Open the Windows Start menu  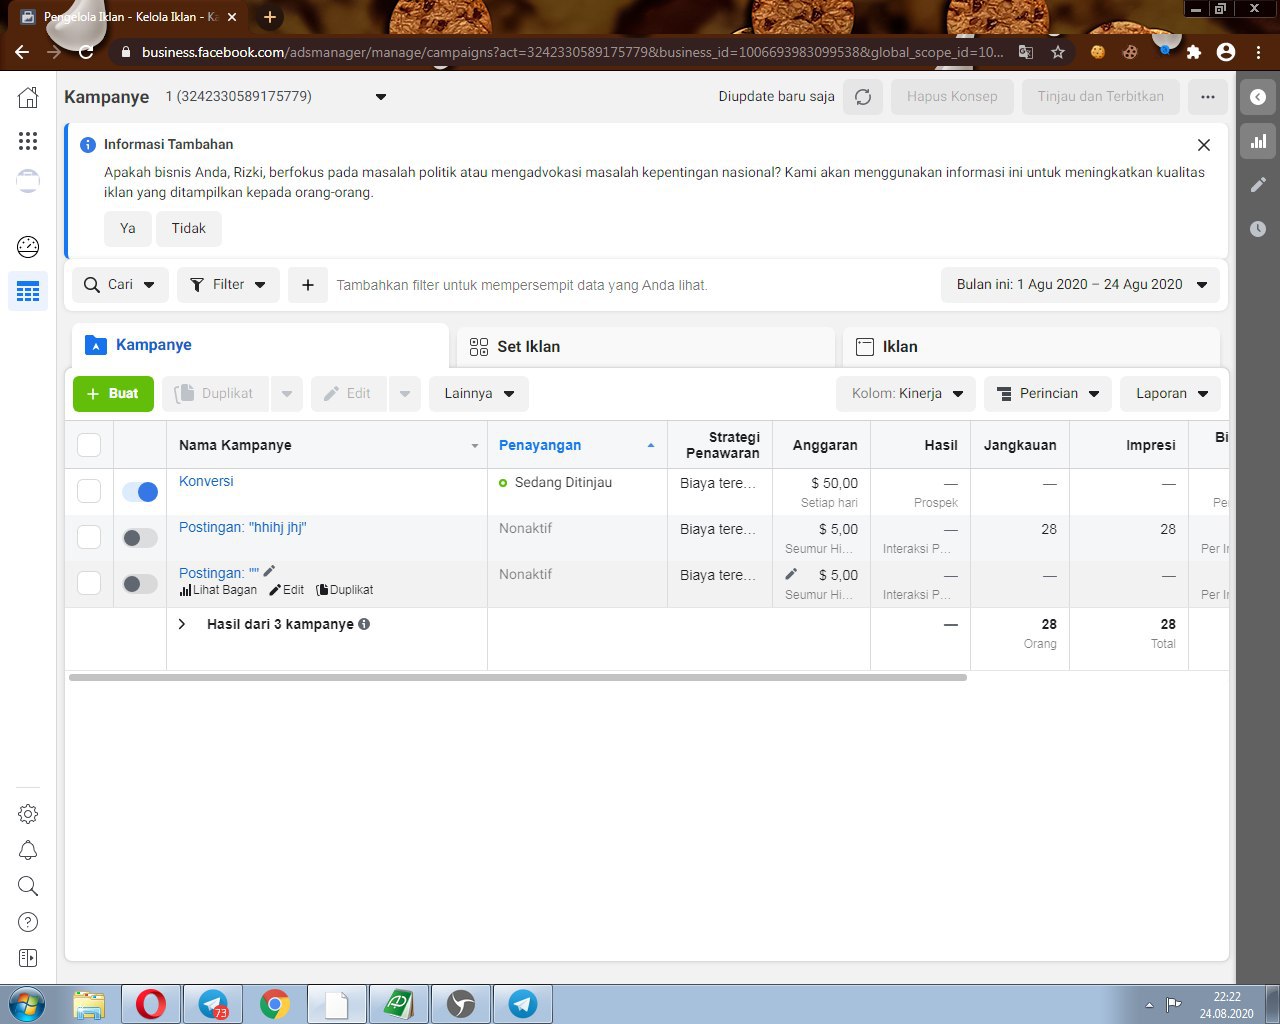[x=27, y=1004]
